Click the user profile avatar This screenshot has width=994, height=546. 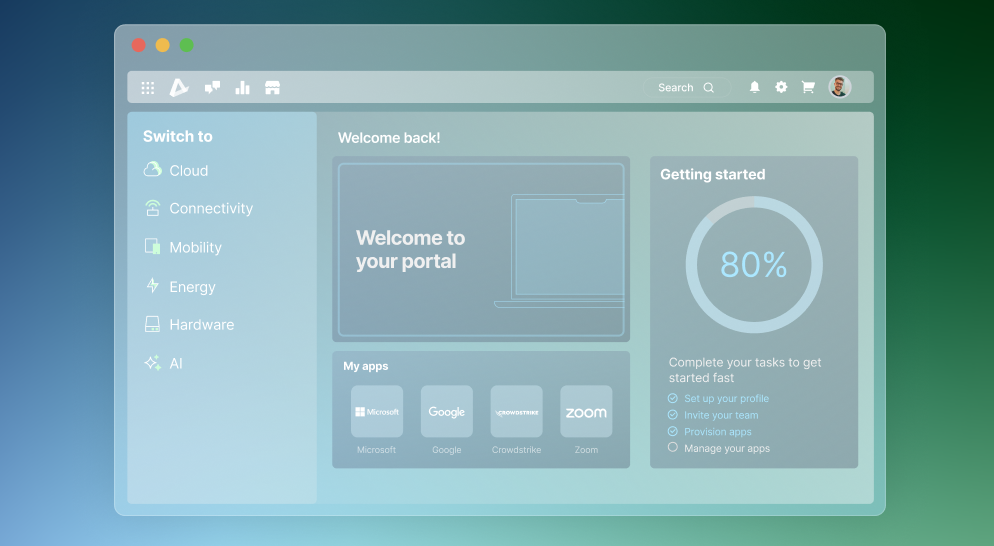tap(839, 87)
